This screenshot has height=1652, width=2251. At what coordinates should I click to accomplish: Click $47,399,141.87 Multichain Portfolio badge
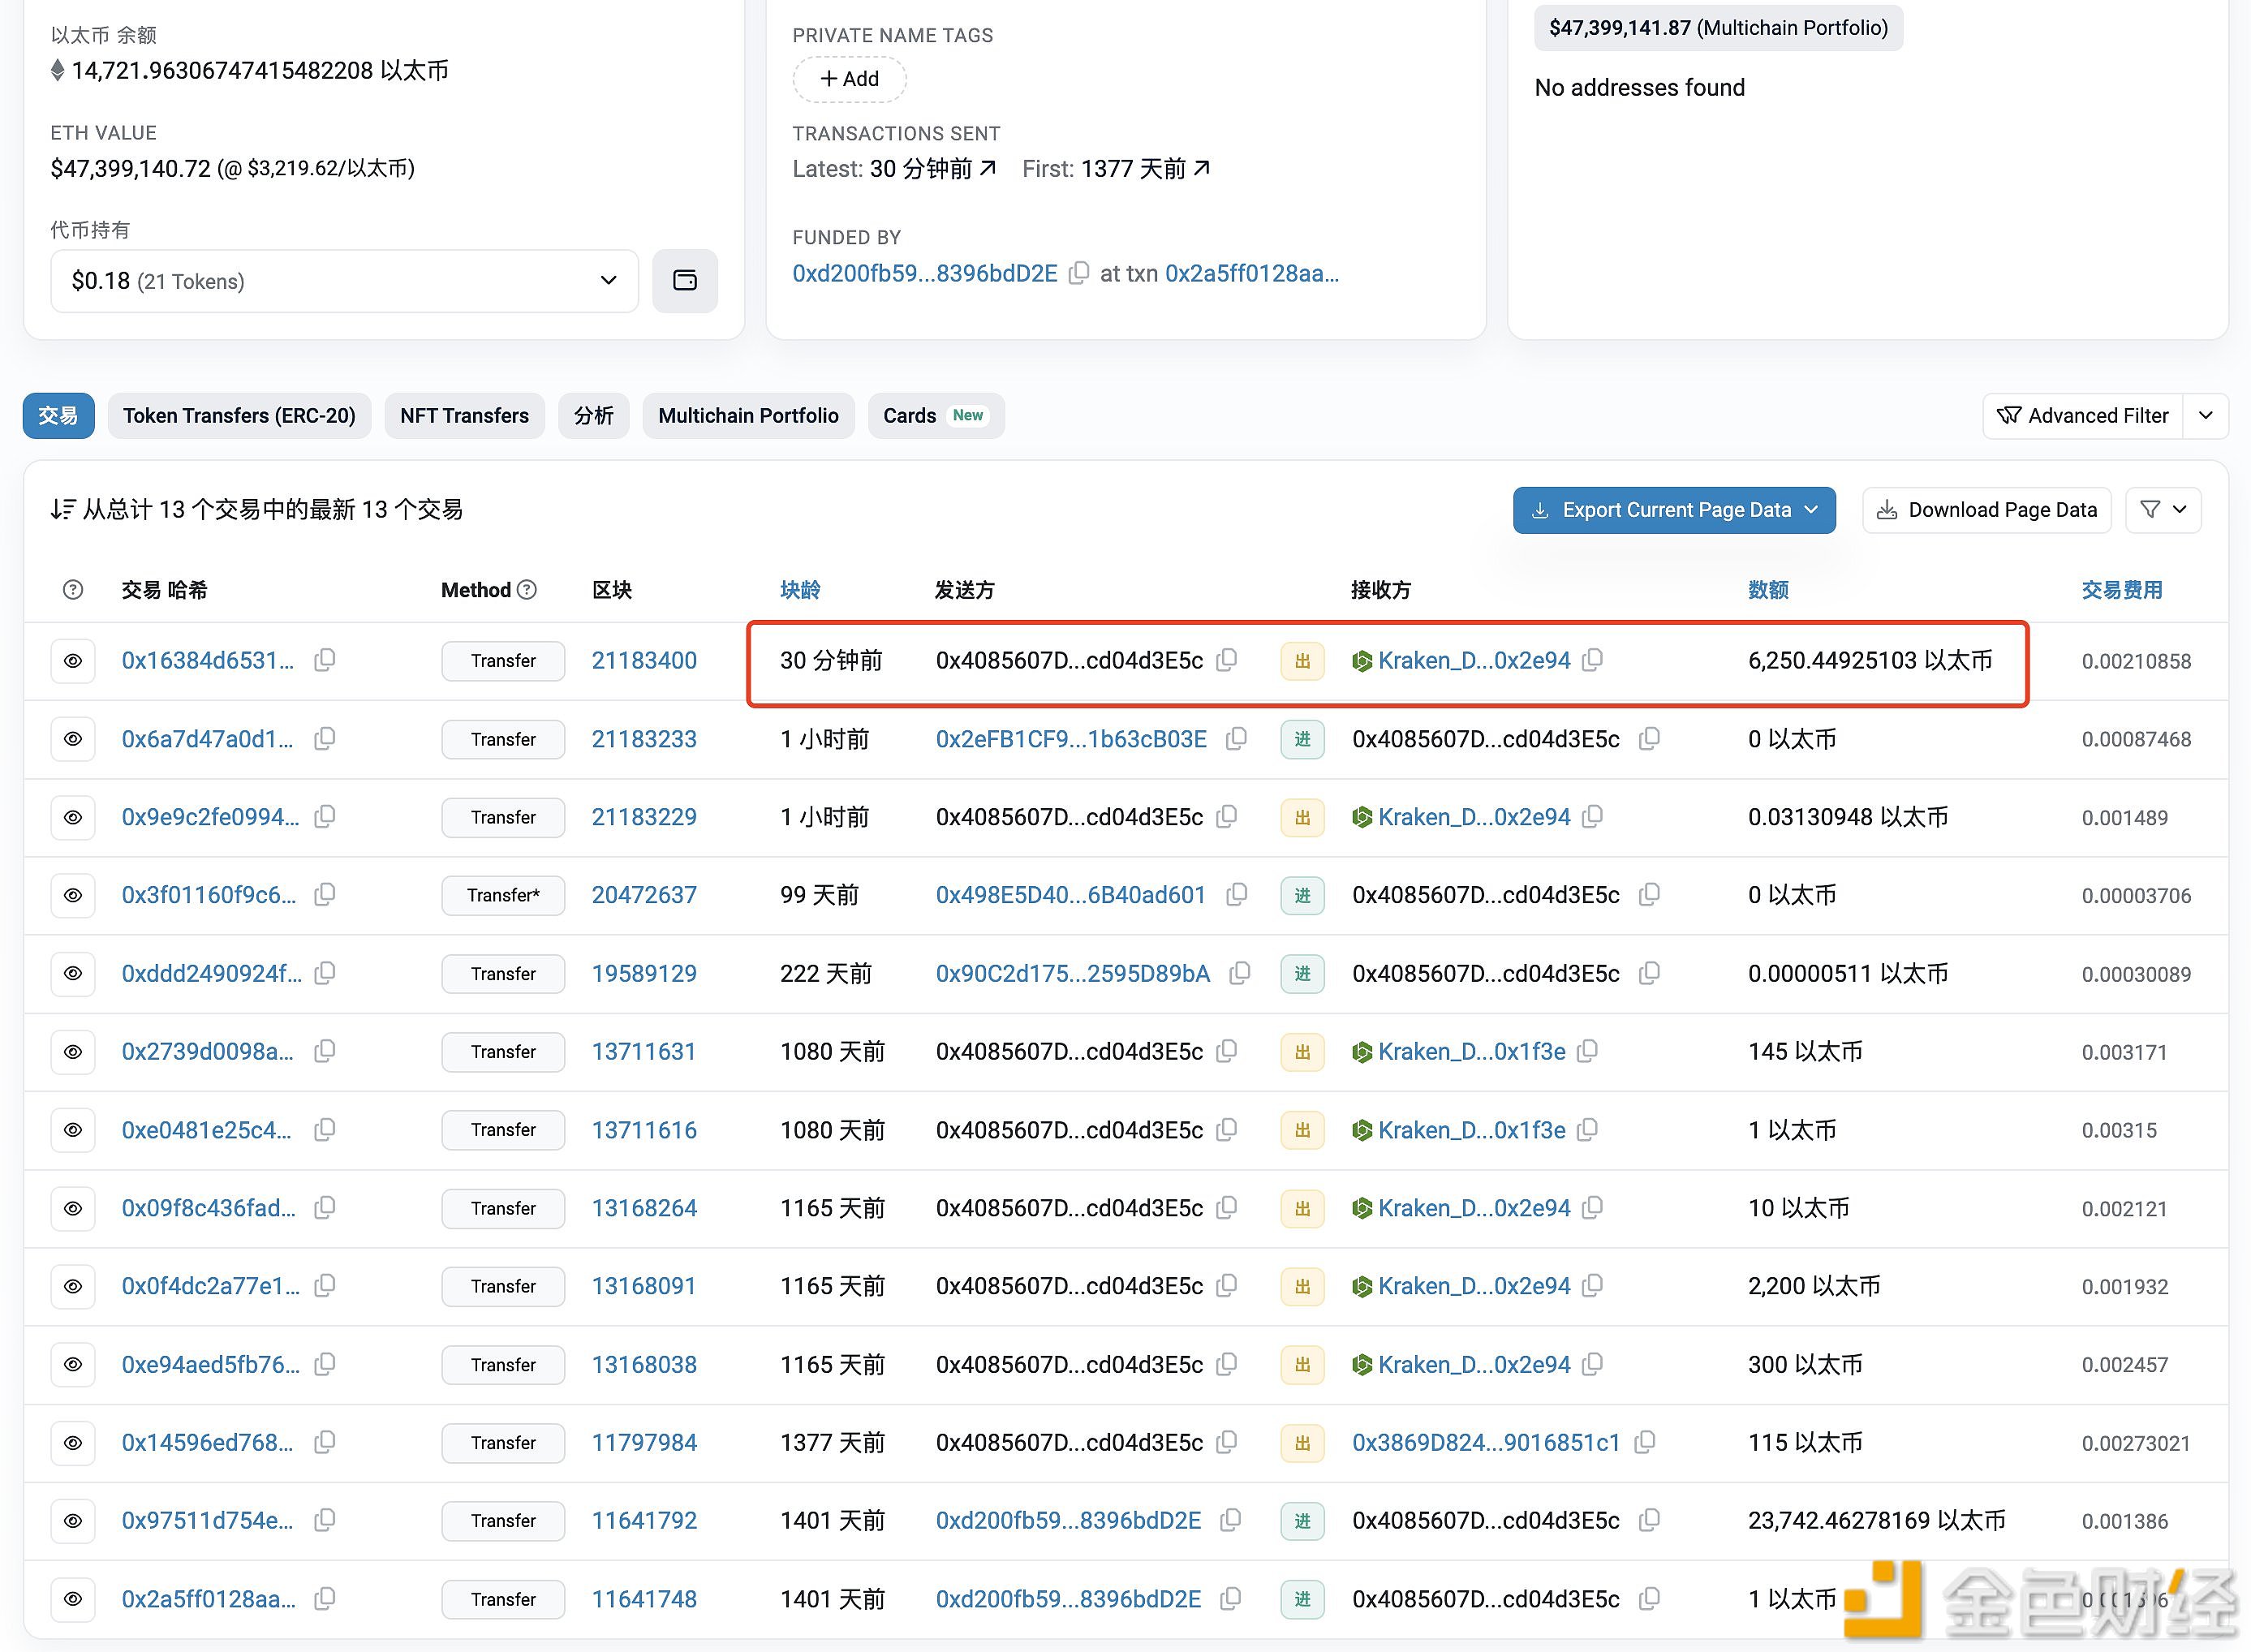1718,28
